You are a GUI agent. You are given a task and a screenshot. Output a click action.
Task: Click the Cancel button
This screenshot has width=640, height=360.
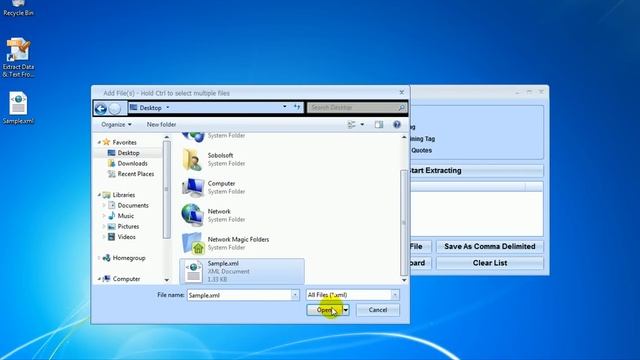378,310
